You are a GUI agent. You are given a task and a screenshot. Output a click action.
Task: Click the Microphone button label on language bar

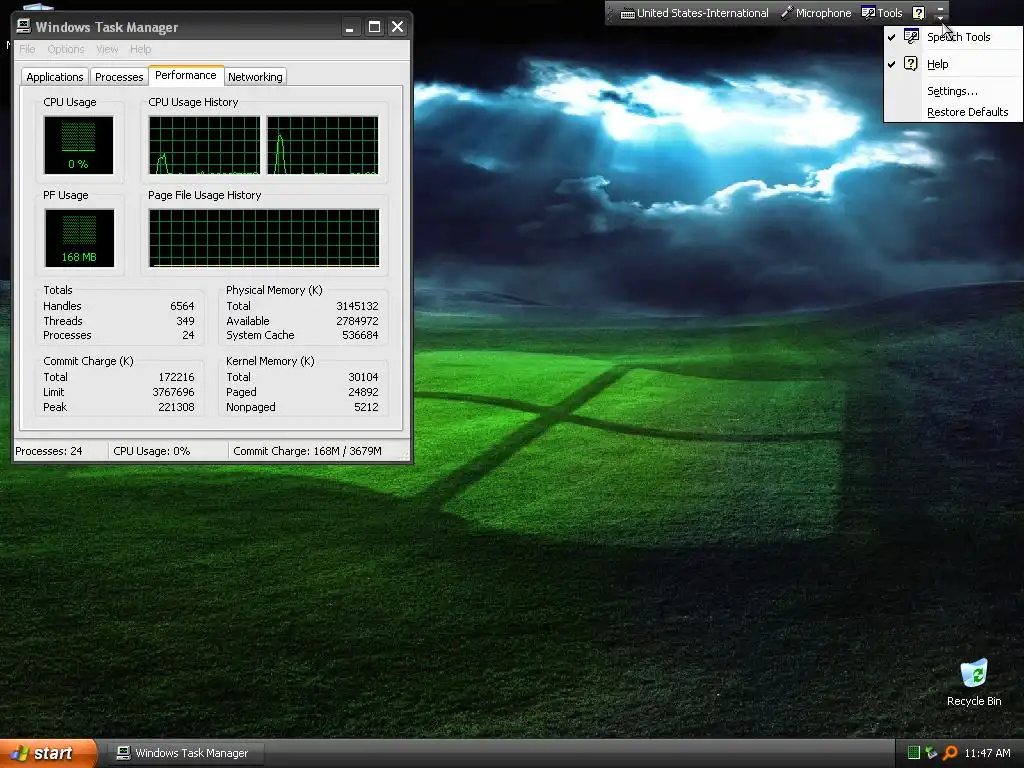pyautogui.click(x=824, y=13)
